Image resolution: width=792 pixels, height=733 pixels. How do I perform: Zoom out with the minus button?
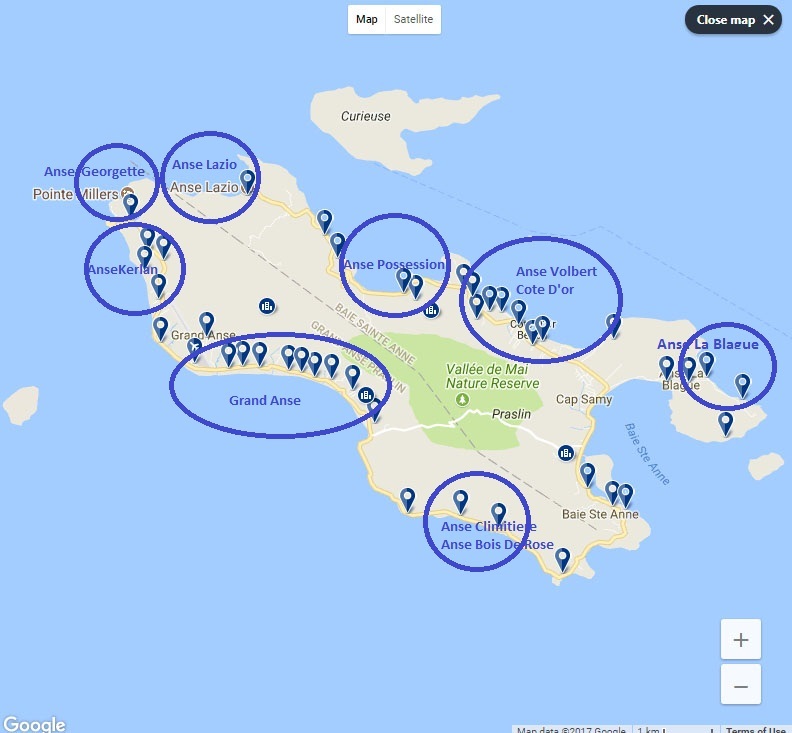click(740, 686)
